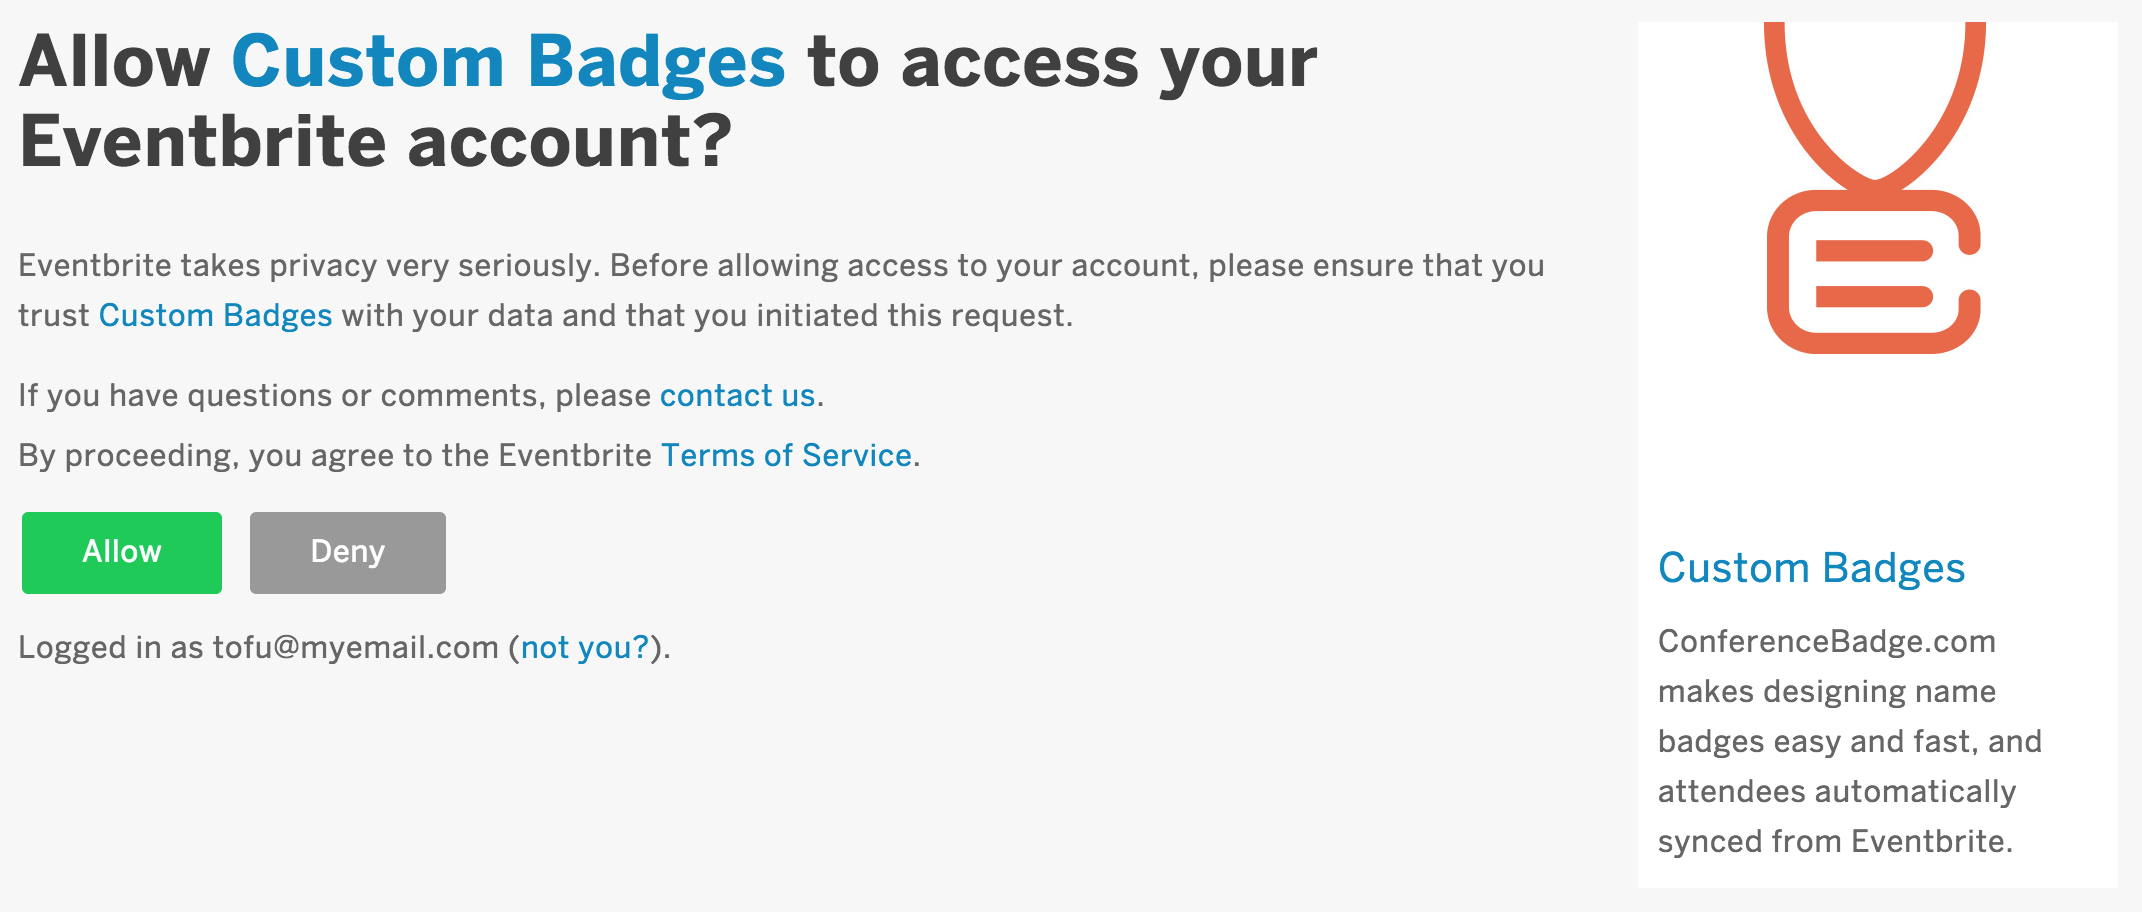
Task: Open Custom Badges link in the heading
Action: (x=508, y=62)
